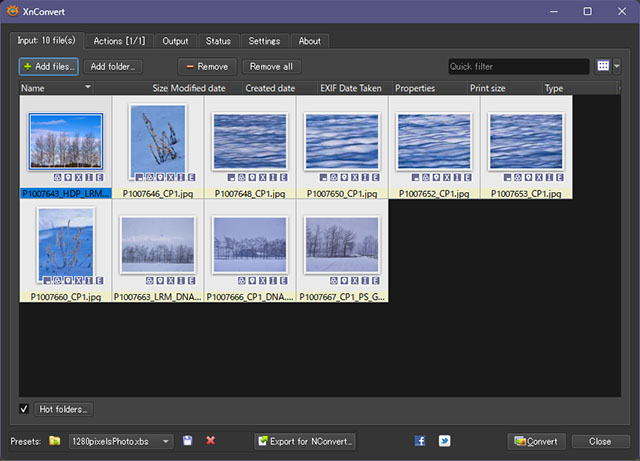Click the GPS pin badge on P1007643_HDP_LRM
Viewport: 640px width, 461px height.
pos(68,177)
